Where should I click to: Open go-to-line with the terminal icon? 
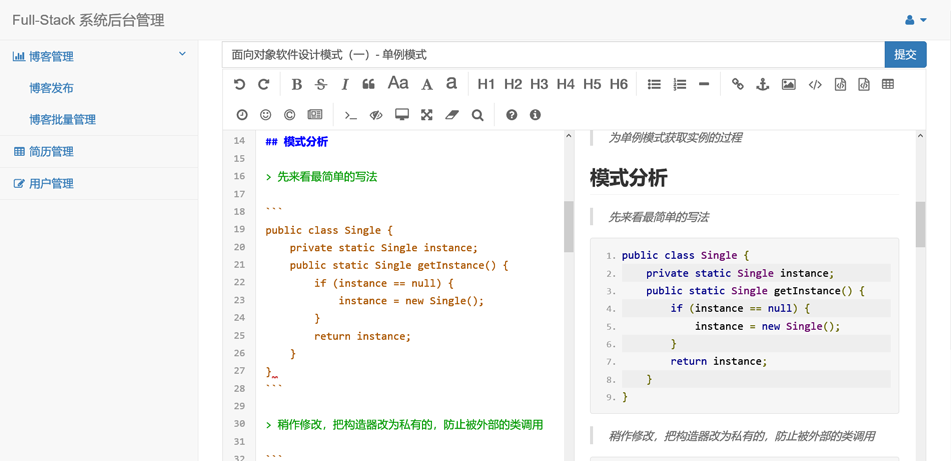click(x=351, y=114)
